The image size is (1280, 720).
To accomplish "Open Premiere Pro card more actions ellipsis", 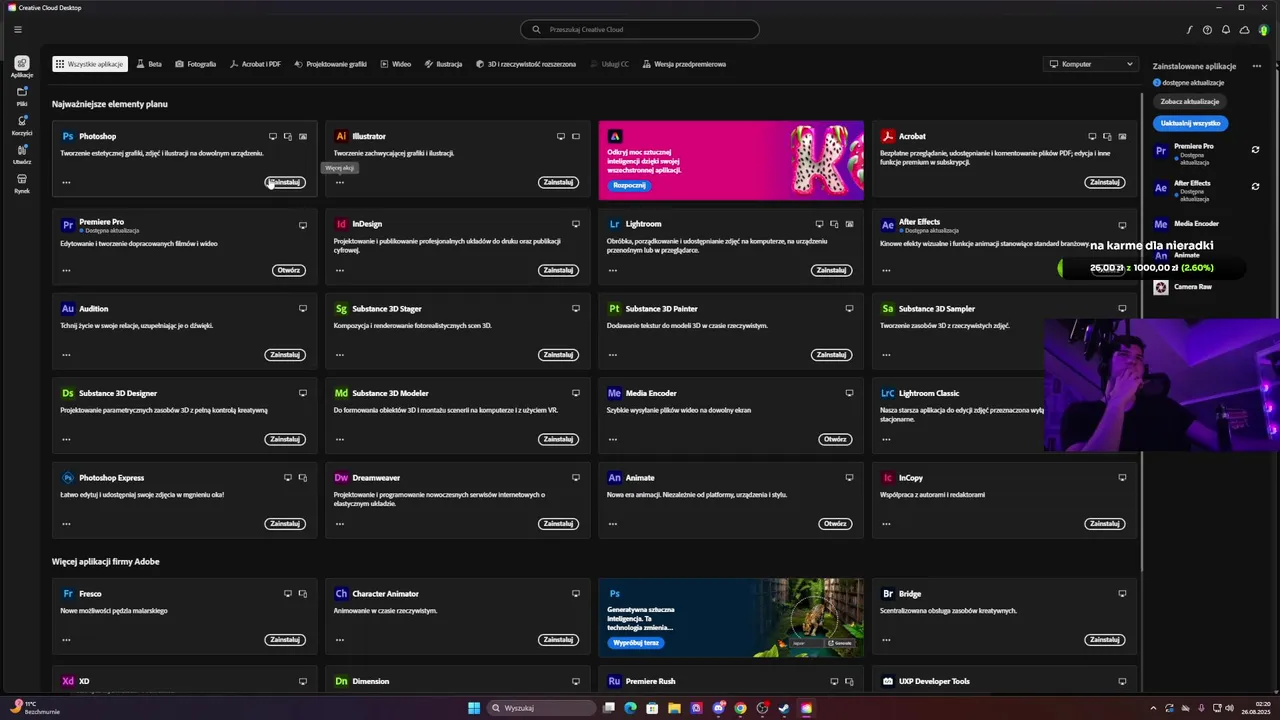I will coord(66,270).
